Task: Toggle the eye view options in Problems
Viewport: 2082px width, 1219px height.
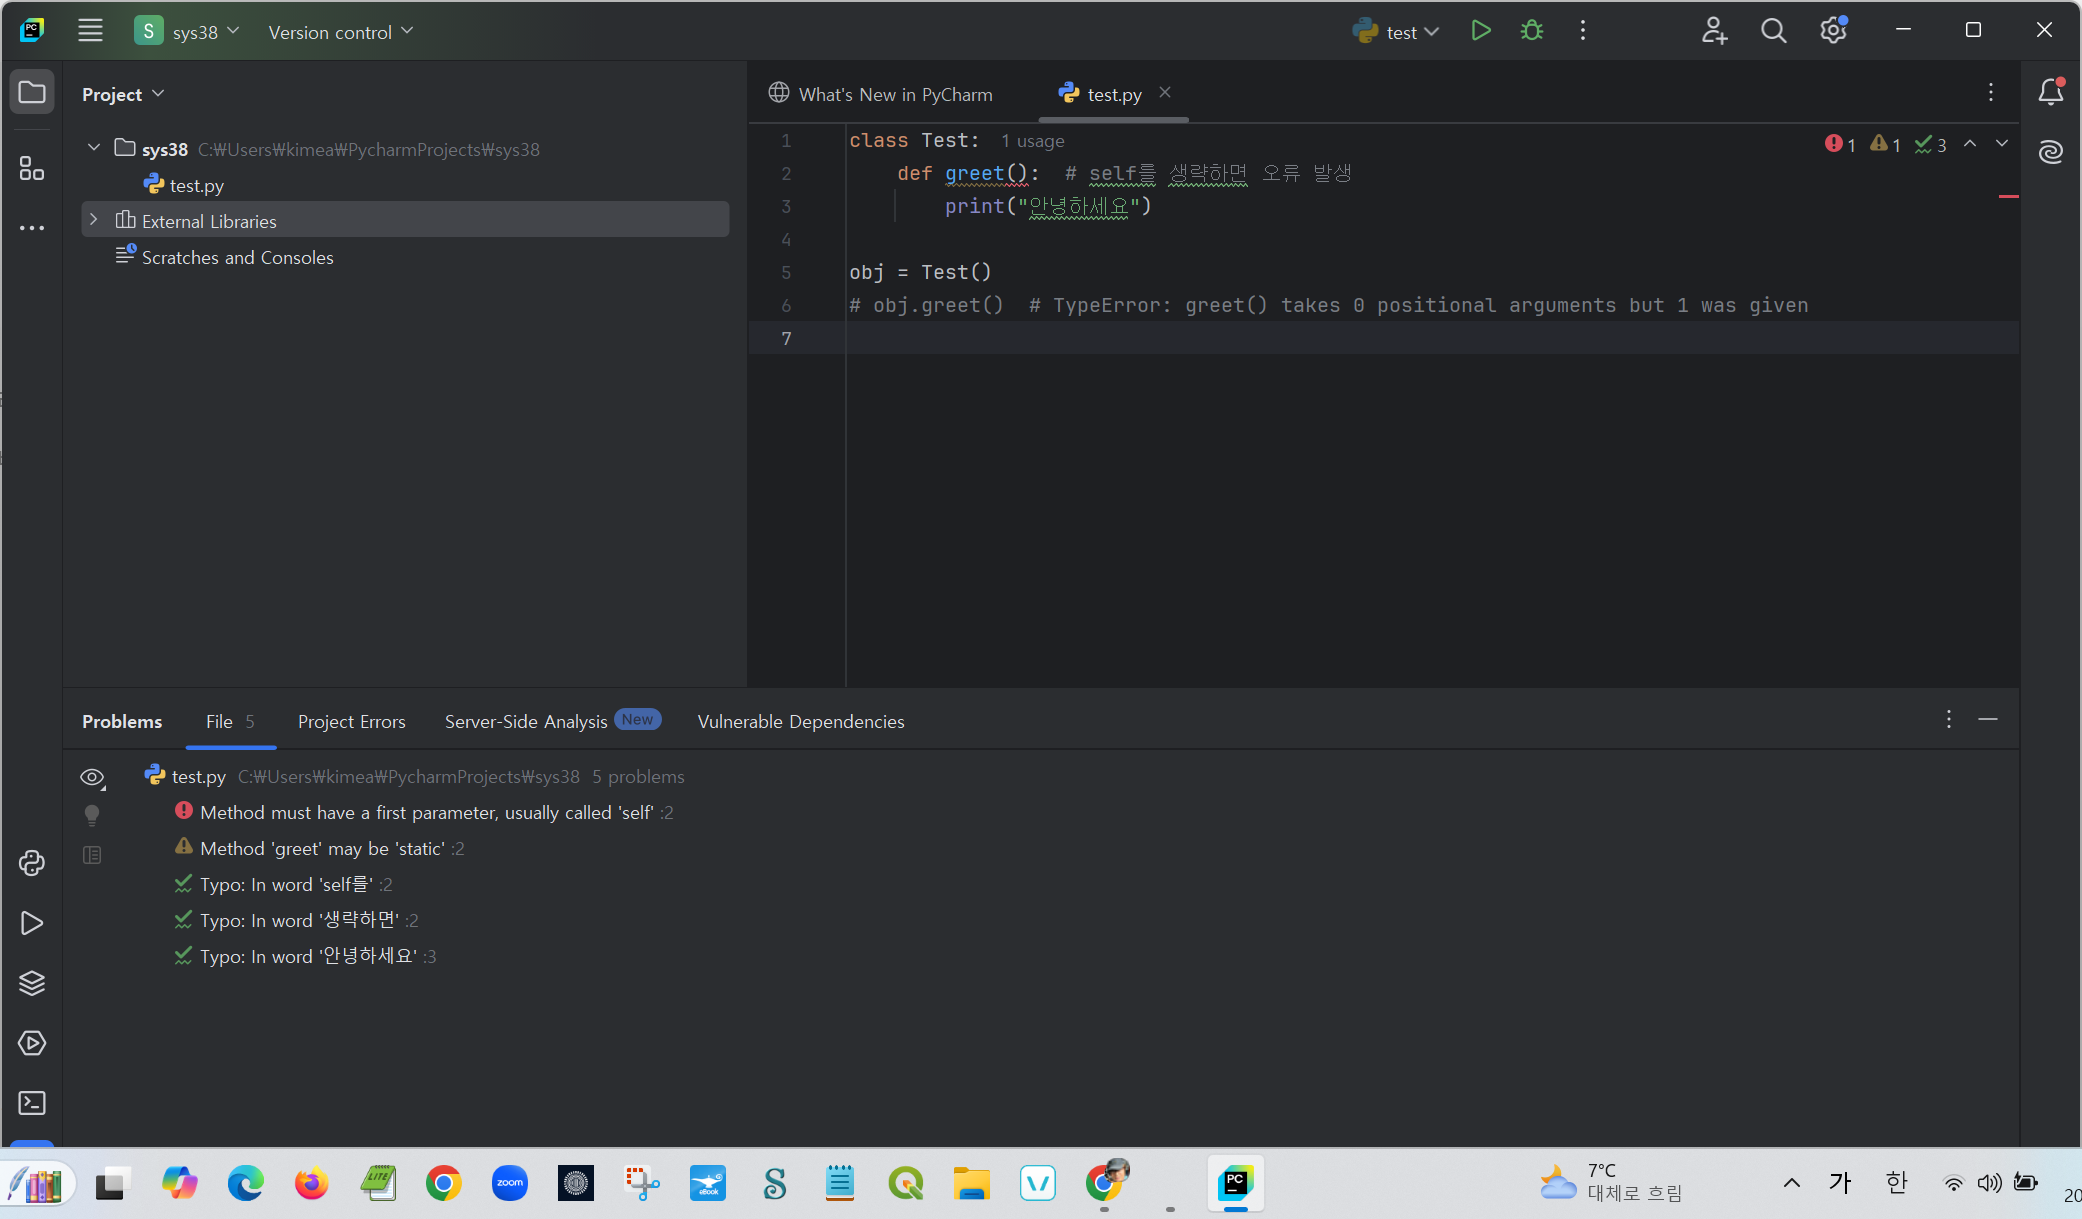Action: 92,777
